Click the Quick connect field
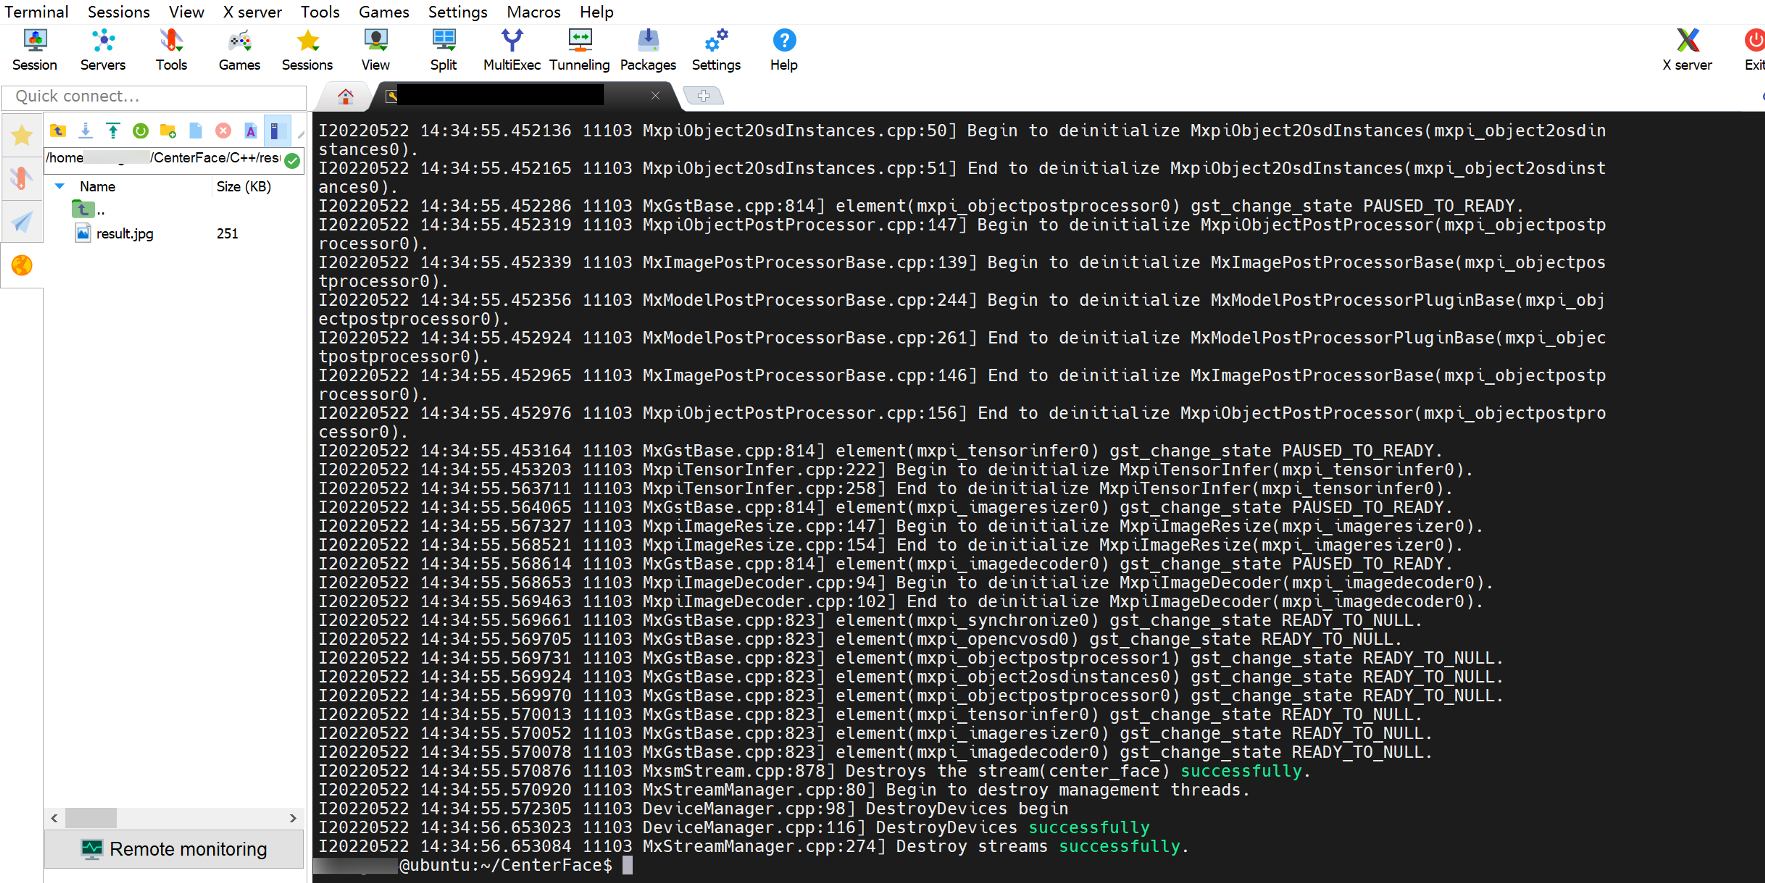1765x883 pixels. tap(154, 96)
